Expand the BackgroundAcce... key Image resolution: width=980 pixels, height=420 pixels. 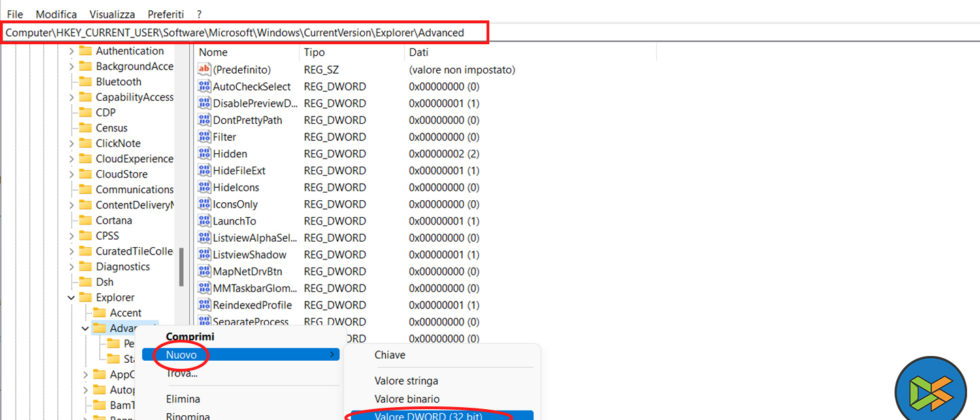click(x=71, y=67)
